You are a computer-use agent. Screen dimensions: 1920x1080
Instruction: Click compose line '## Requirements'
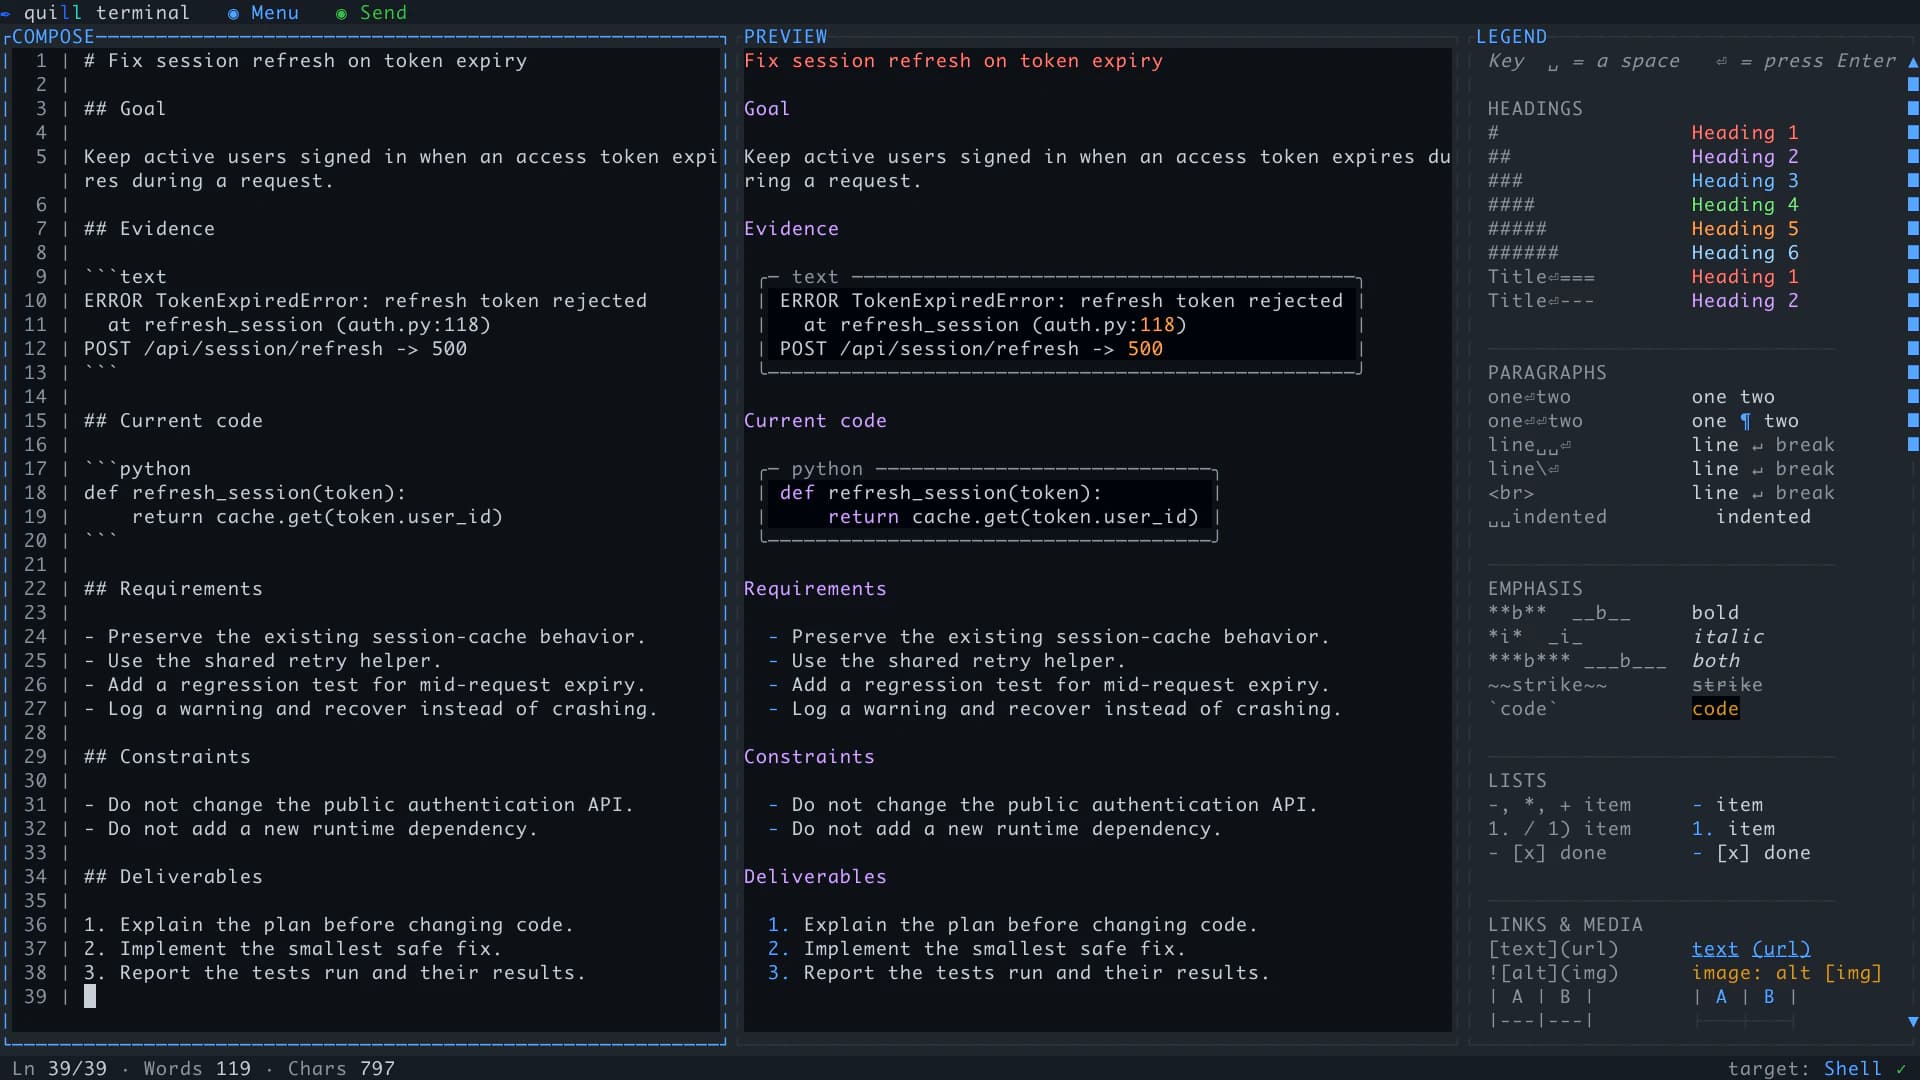[x=173, y=589]
